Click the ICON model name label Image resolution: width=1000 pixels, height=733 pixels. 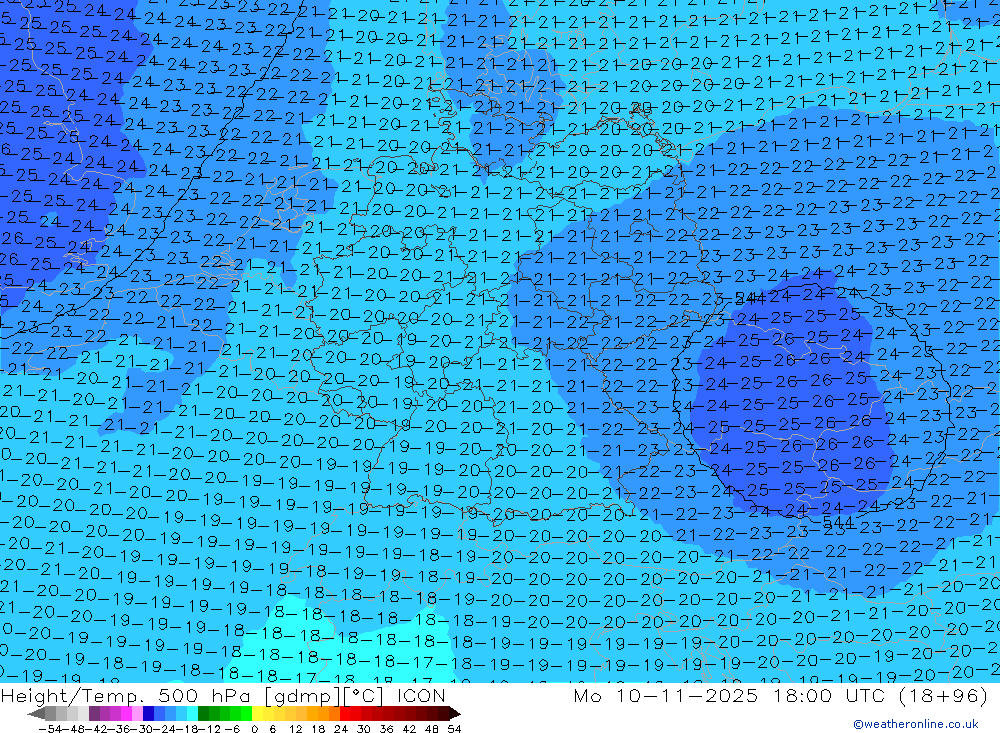[420, 695]
